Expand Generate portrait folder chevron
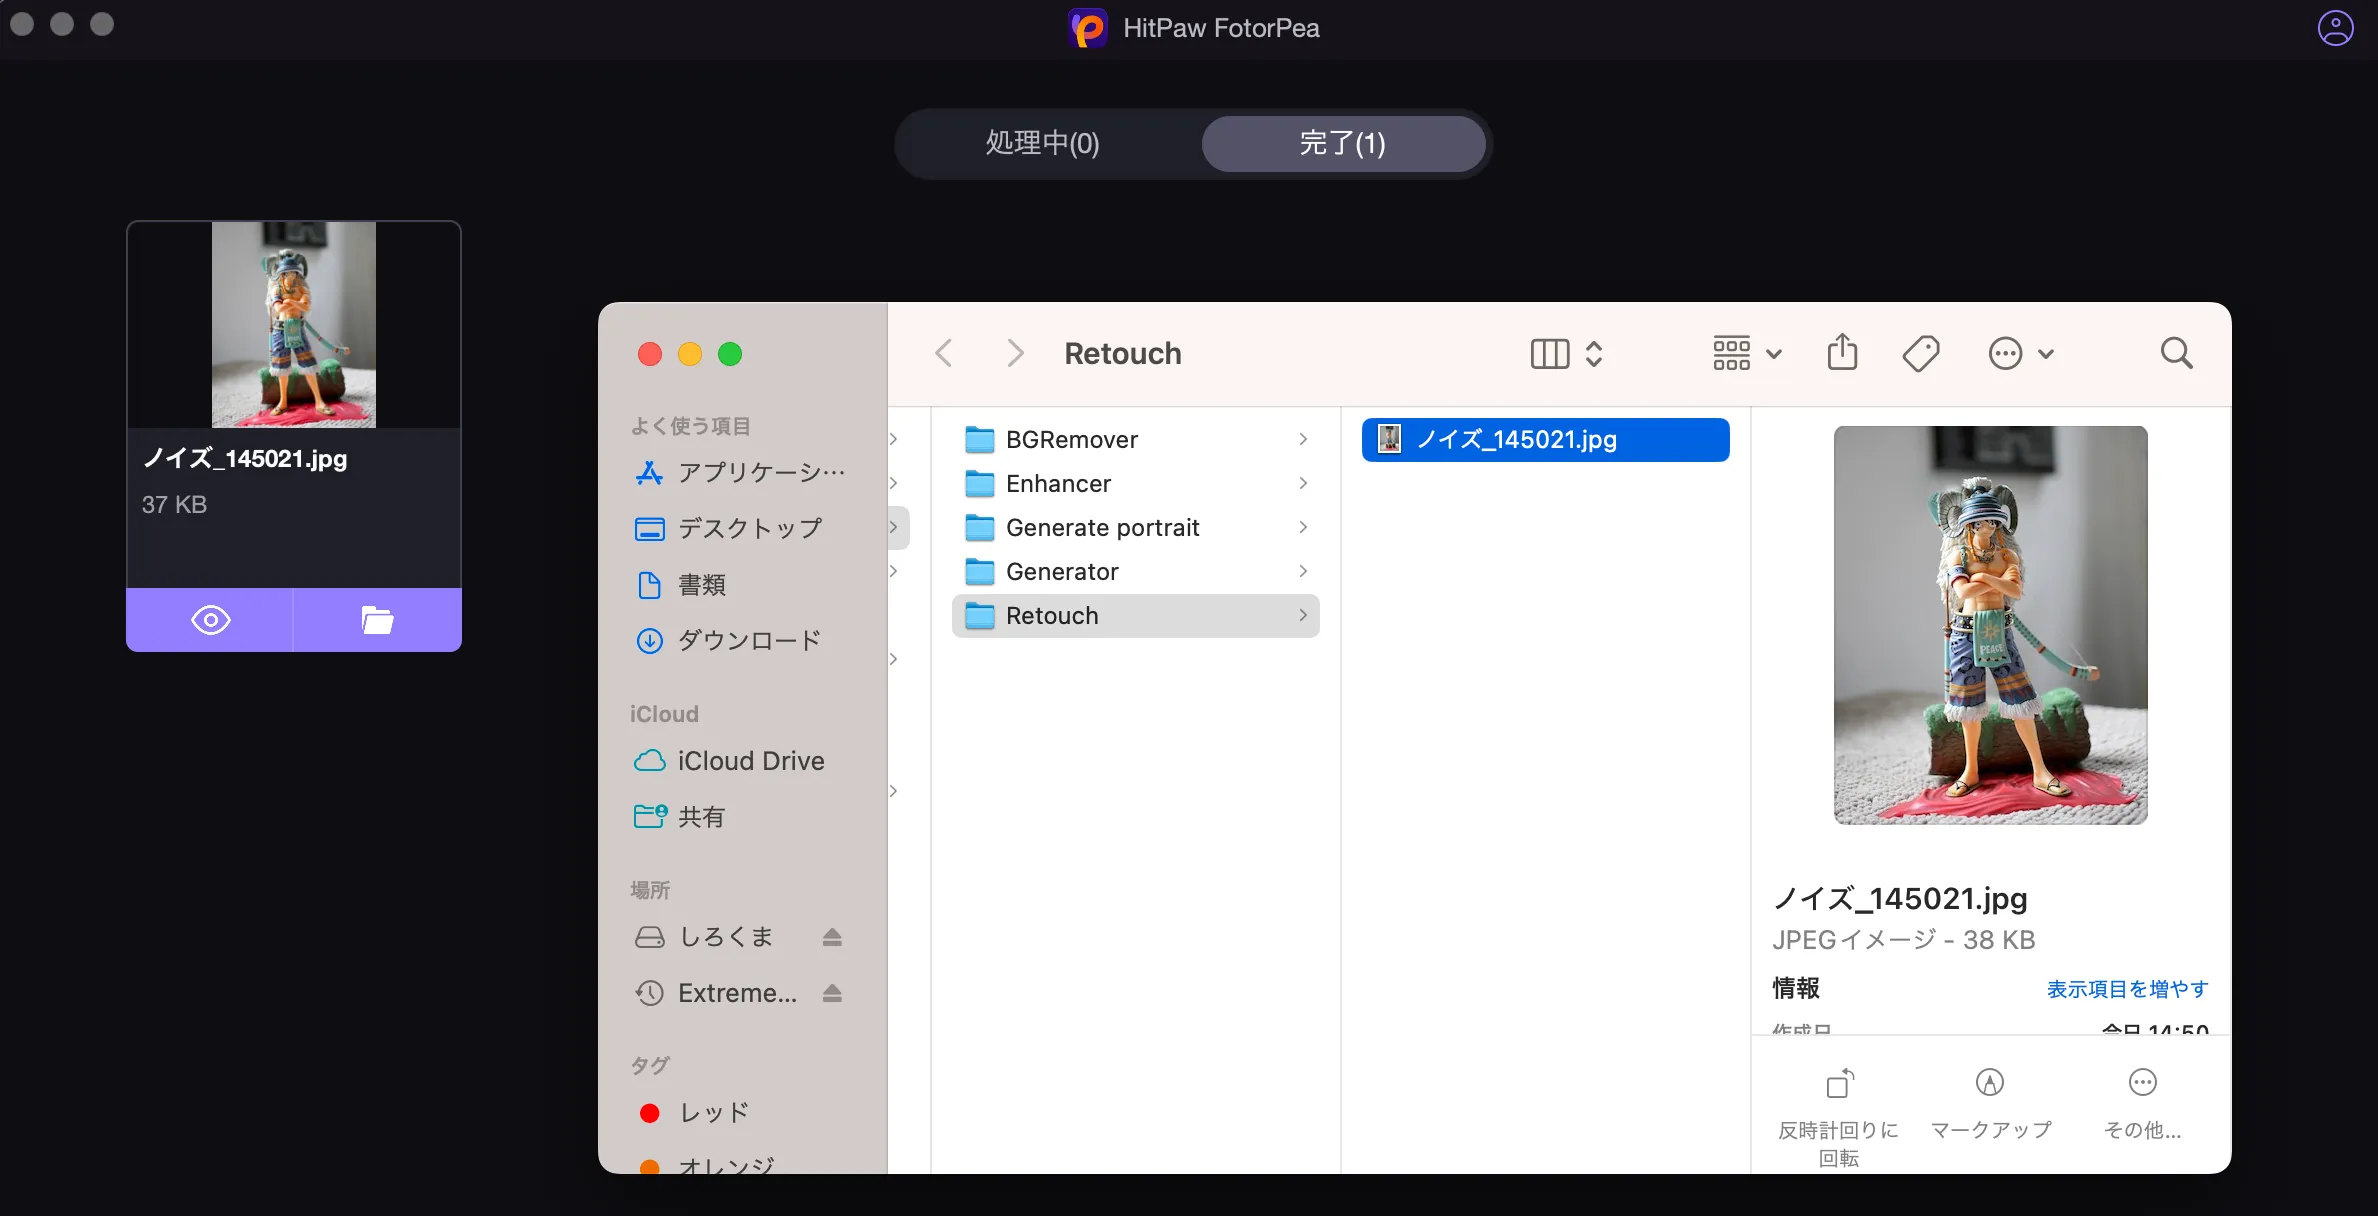Viewport: 2378px width, 1216px height. pyautogui.click(x=1303, y=528)
